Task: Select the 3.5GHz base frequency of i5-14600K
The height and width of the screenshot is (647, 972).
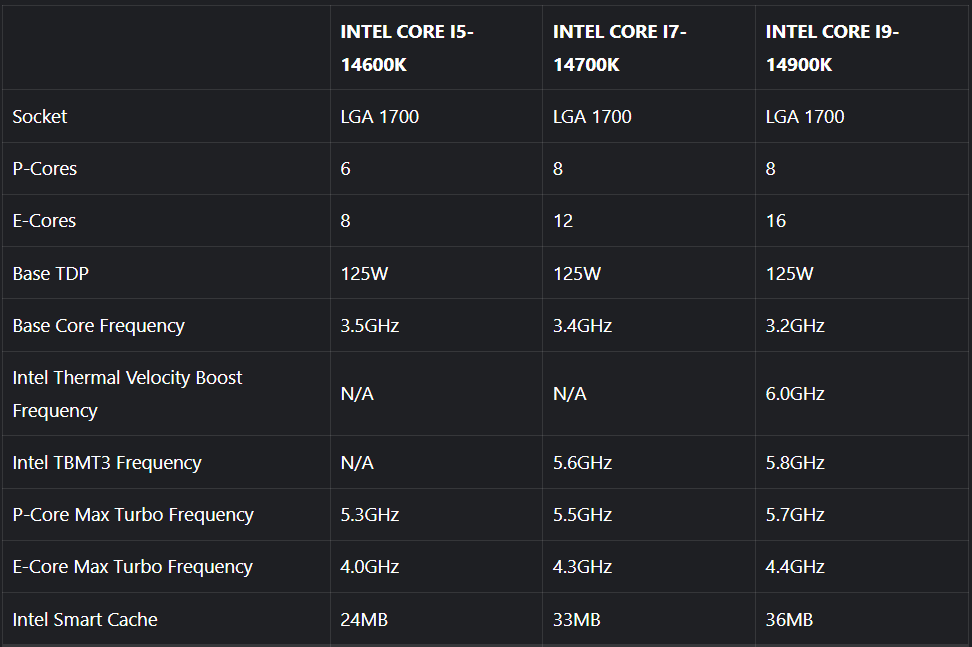Action: point(369,325)
